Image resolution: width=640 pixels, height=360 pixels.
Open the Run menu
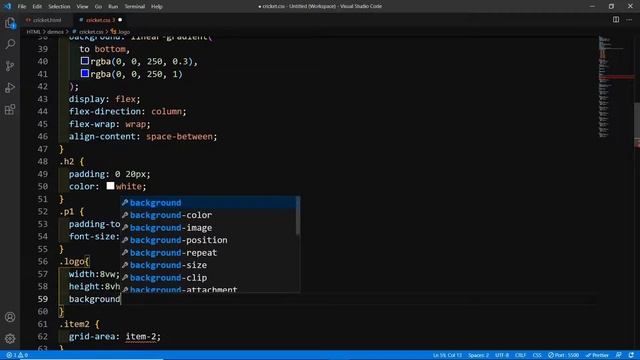[x=113, y=7]
